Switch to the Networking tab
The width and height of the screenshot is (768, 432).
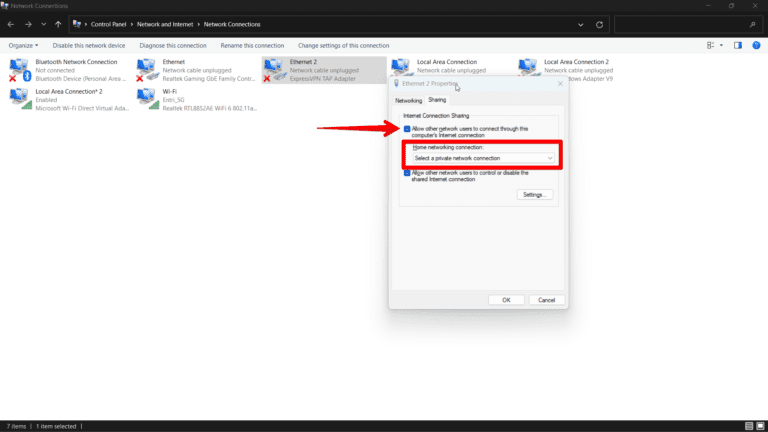(408, 100)
